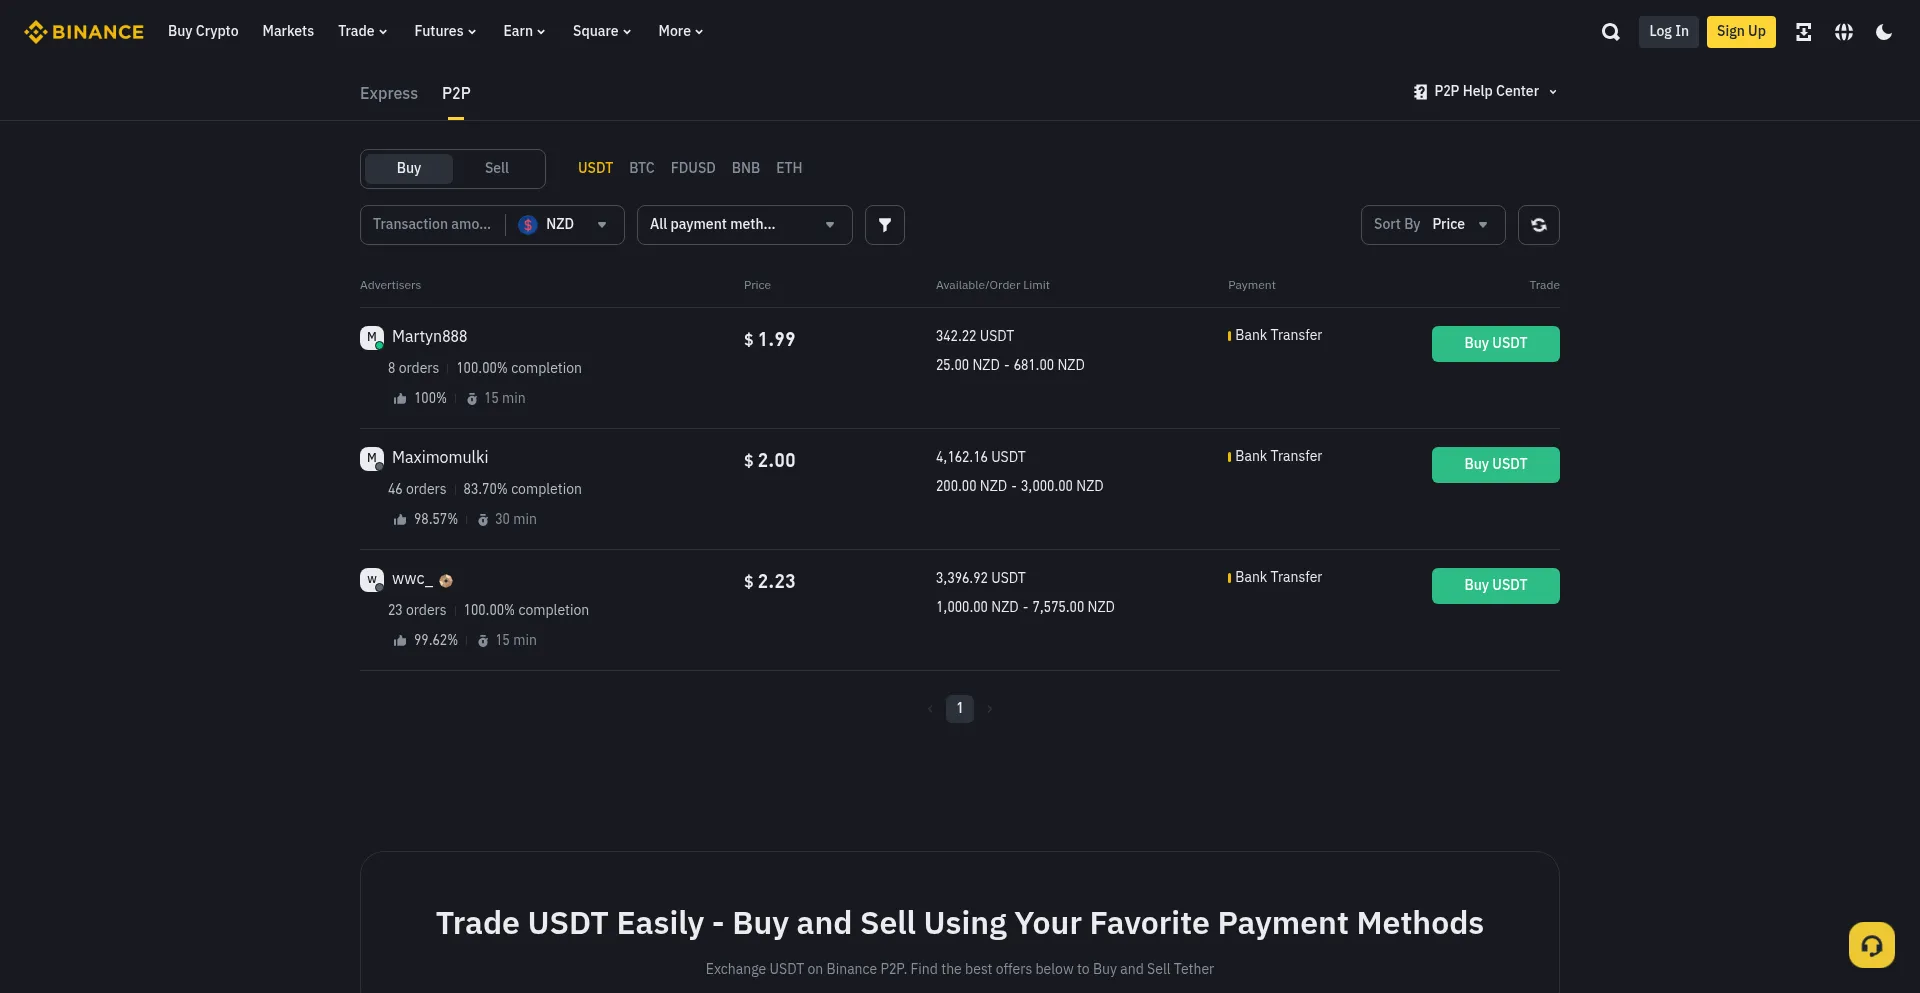The image size is (1920, 993).
Task: Buy USDT from Maximomulki
Action: pos(1495,464)
